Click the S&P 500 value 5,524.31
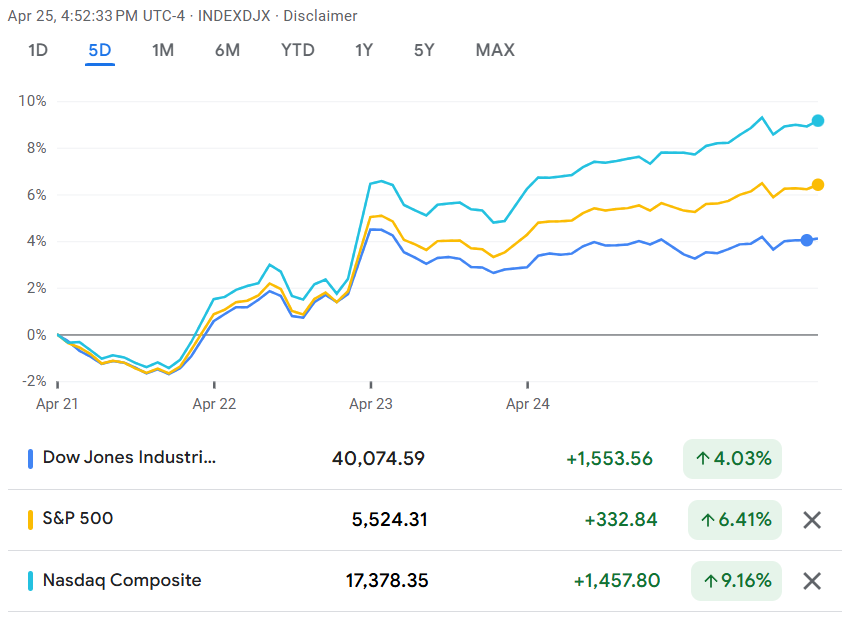Screen dimensions: 862x619 [389, 520]
